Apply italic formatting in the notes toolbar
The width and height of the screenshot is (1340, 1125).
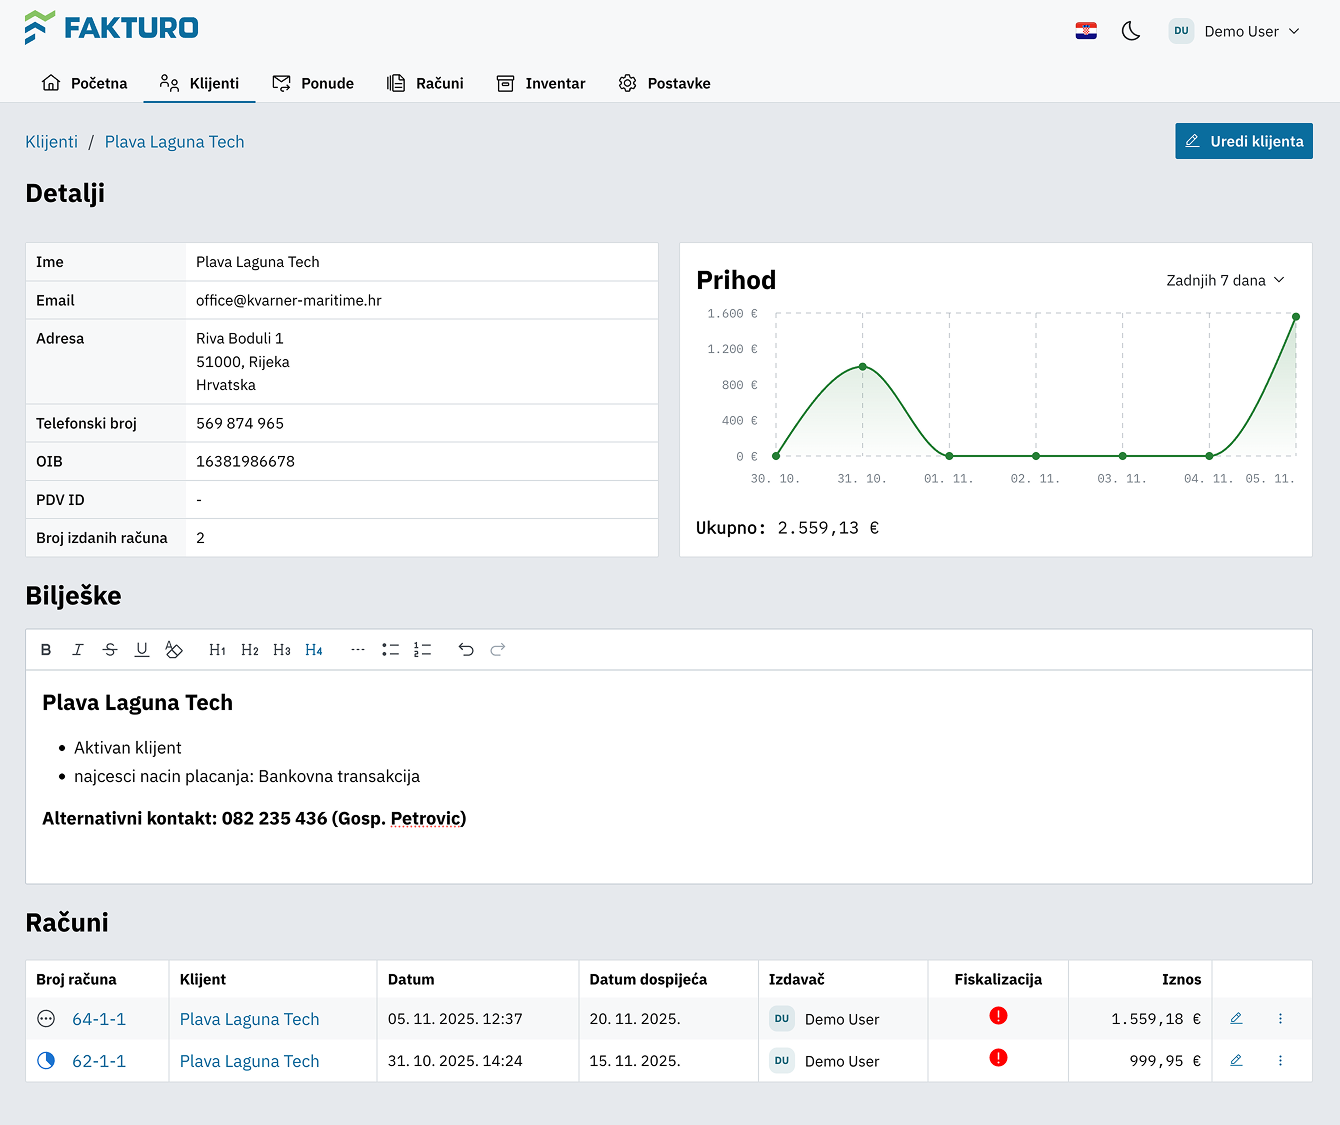(78, 649)
